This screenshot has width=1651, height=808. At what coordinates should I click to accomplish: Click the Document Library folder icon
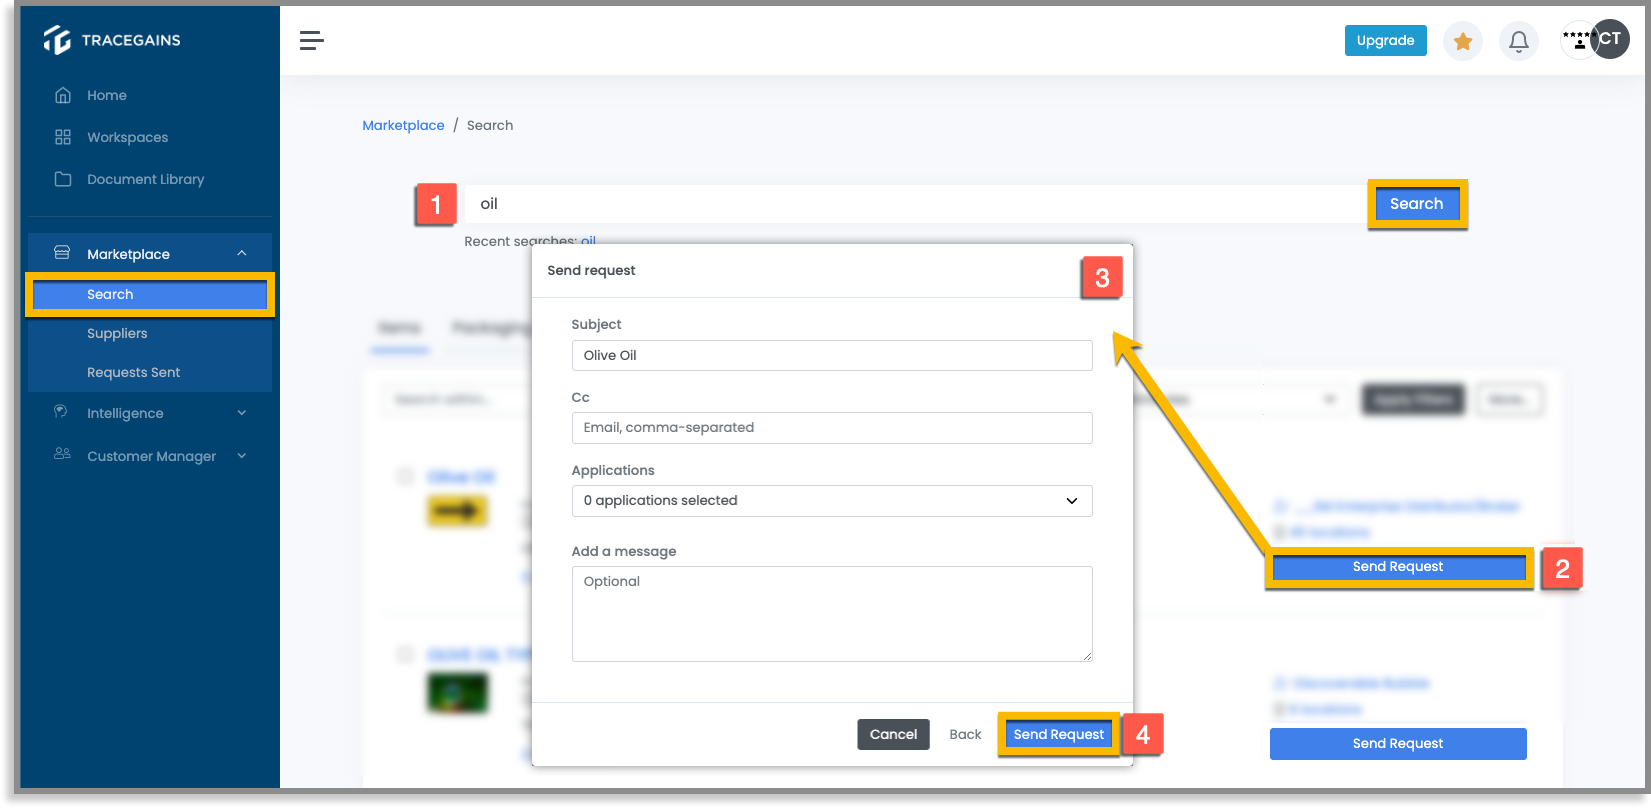[x=63, y=179]
